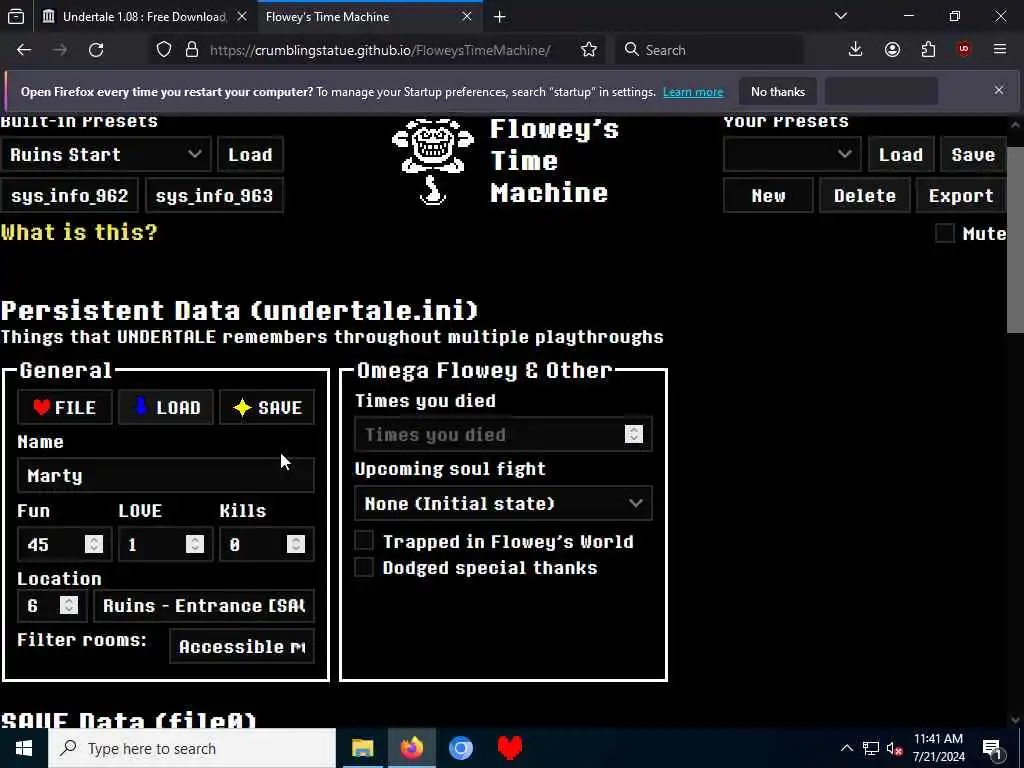Open the network tray icon

pos(871,748)
